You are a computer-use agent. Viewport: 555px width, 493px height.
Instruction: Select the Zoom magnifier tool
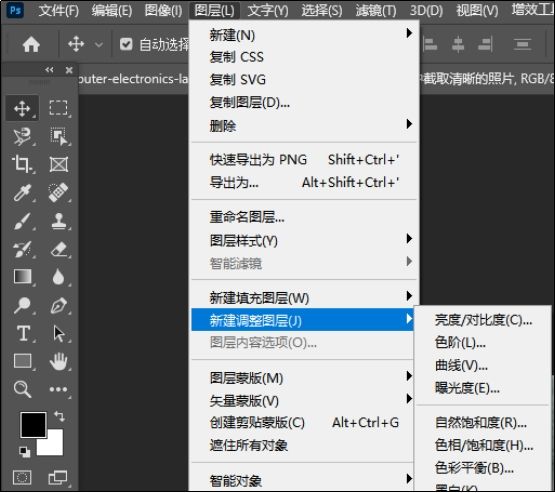point(22,389)
